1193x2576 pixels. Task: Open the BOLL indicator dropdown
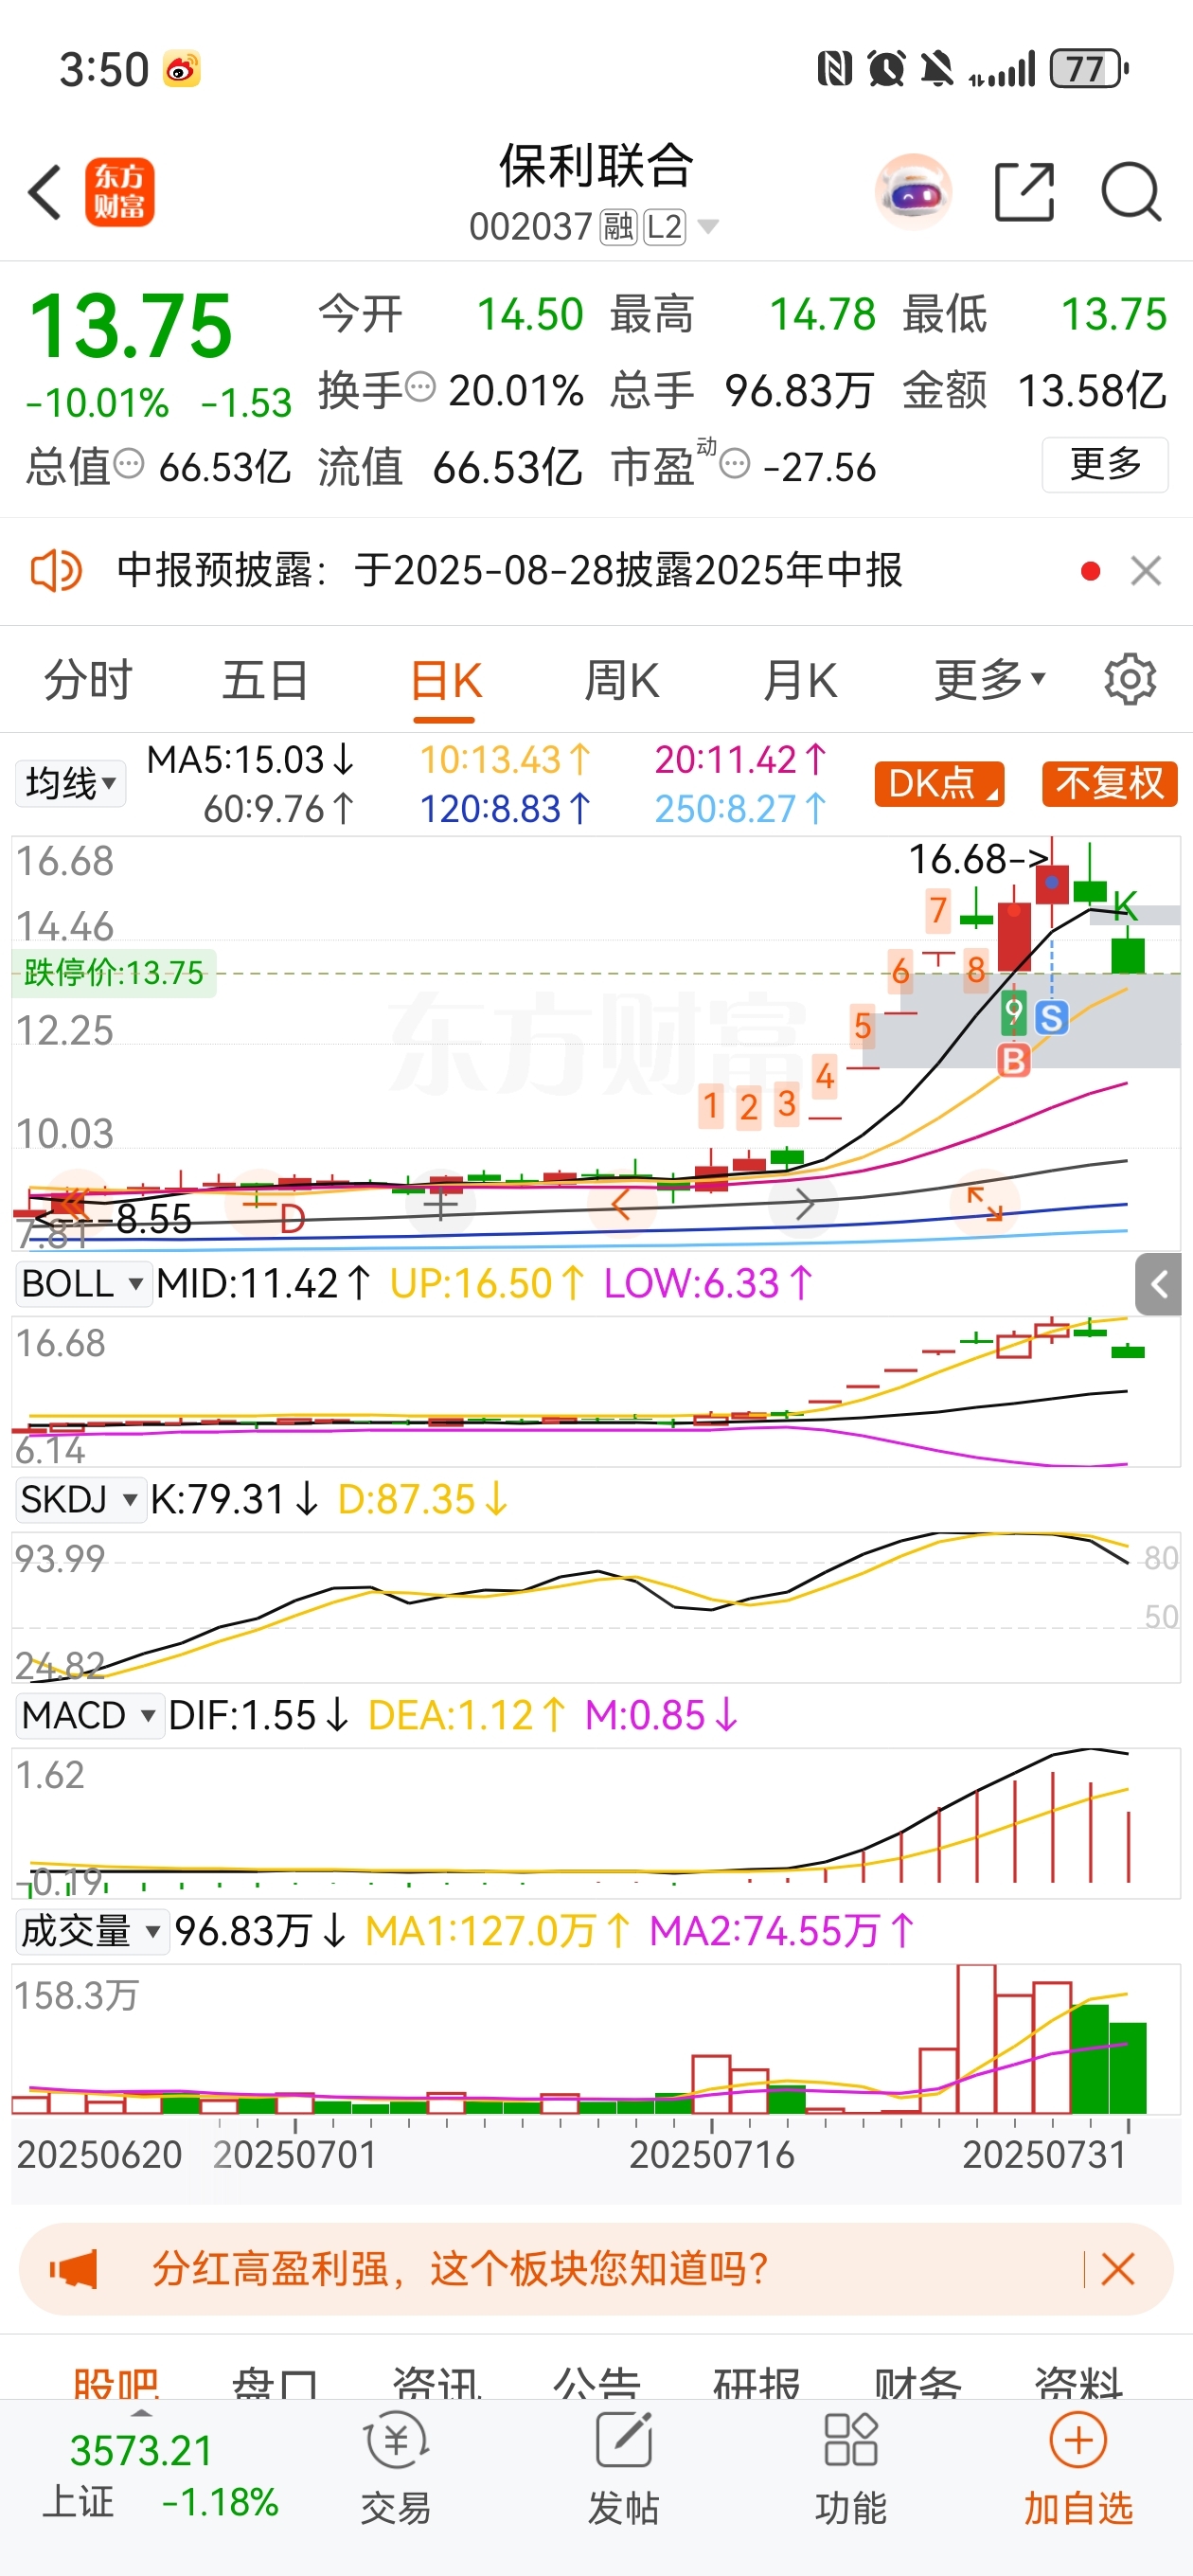coord(82,1284)
